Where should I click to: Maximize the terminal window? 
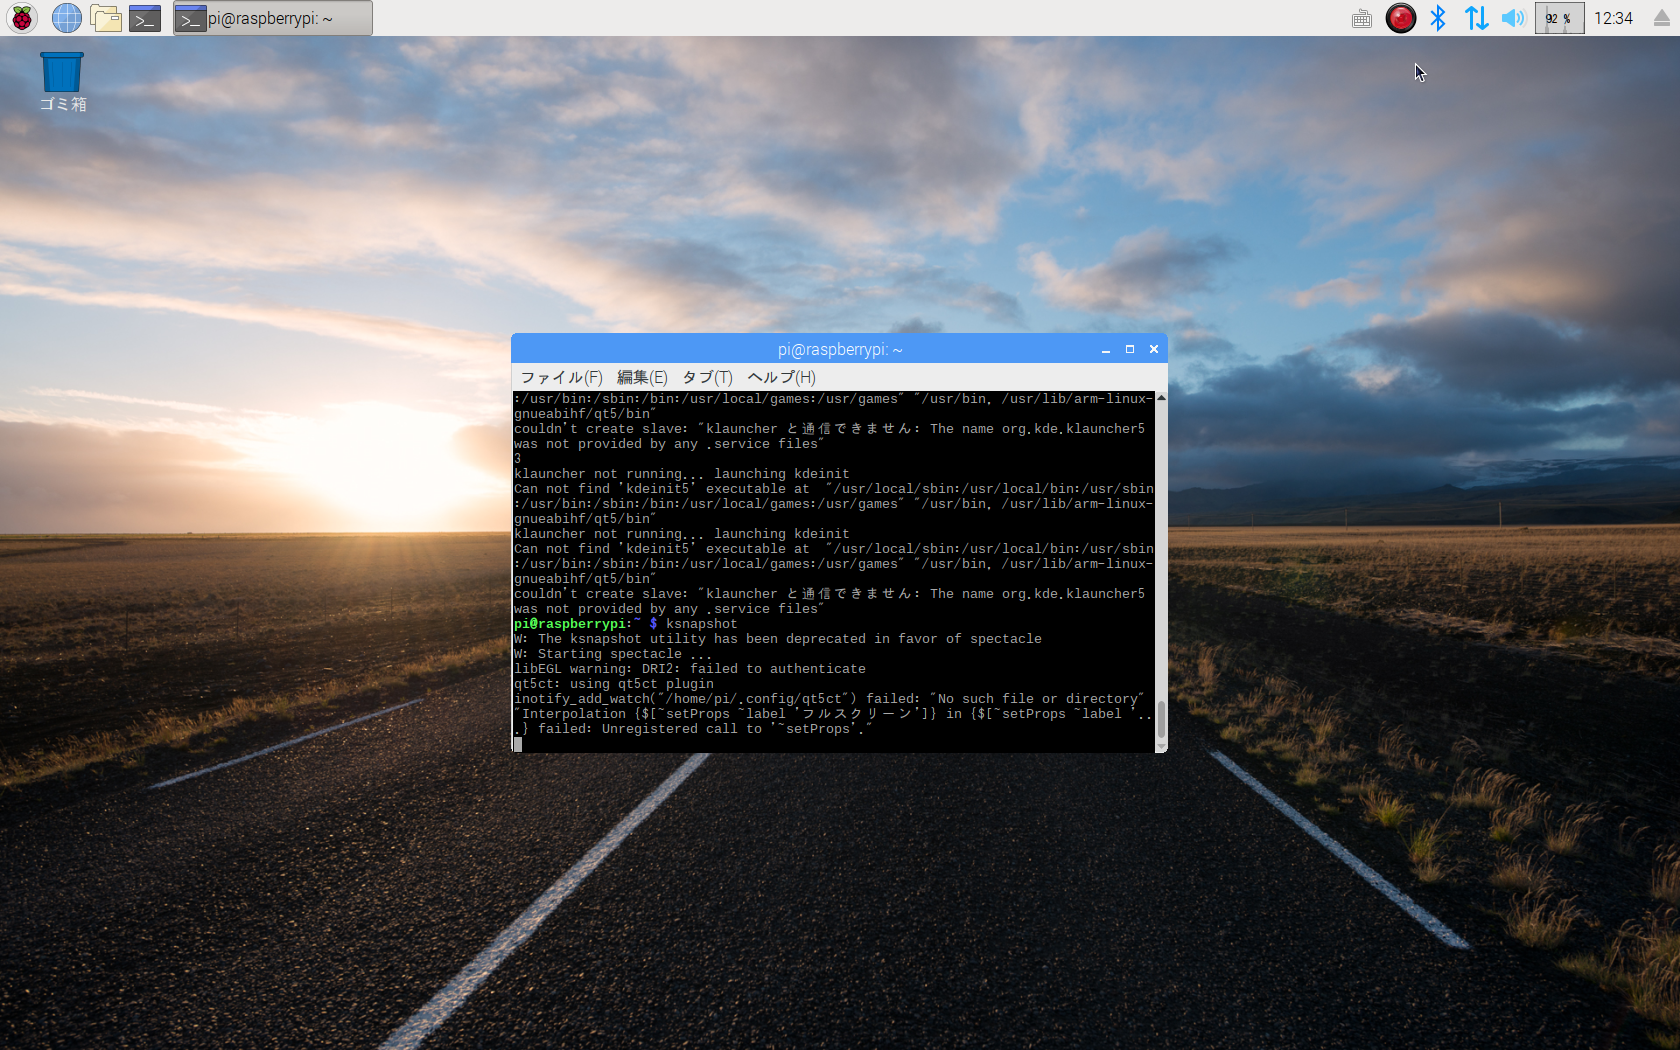(1130, 349)
